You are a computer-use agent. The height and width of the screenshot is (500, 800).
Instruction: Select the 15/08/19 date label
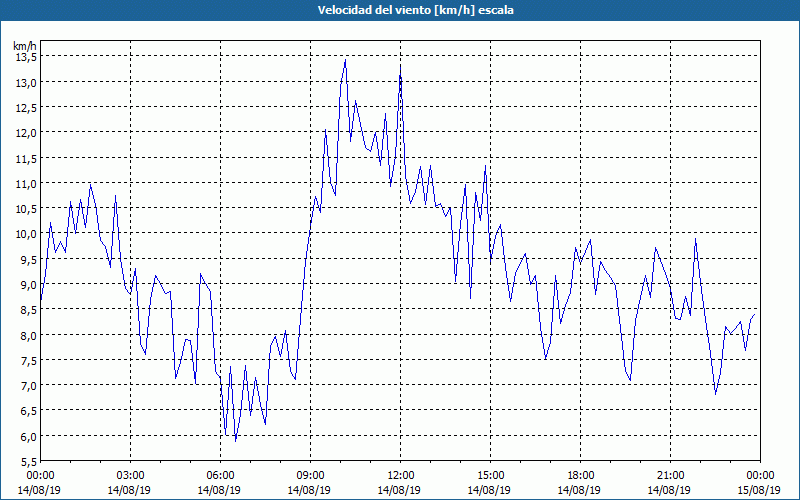pyautogui.click(x=759, y=490)
